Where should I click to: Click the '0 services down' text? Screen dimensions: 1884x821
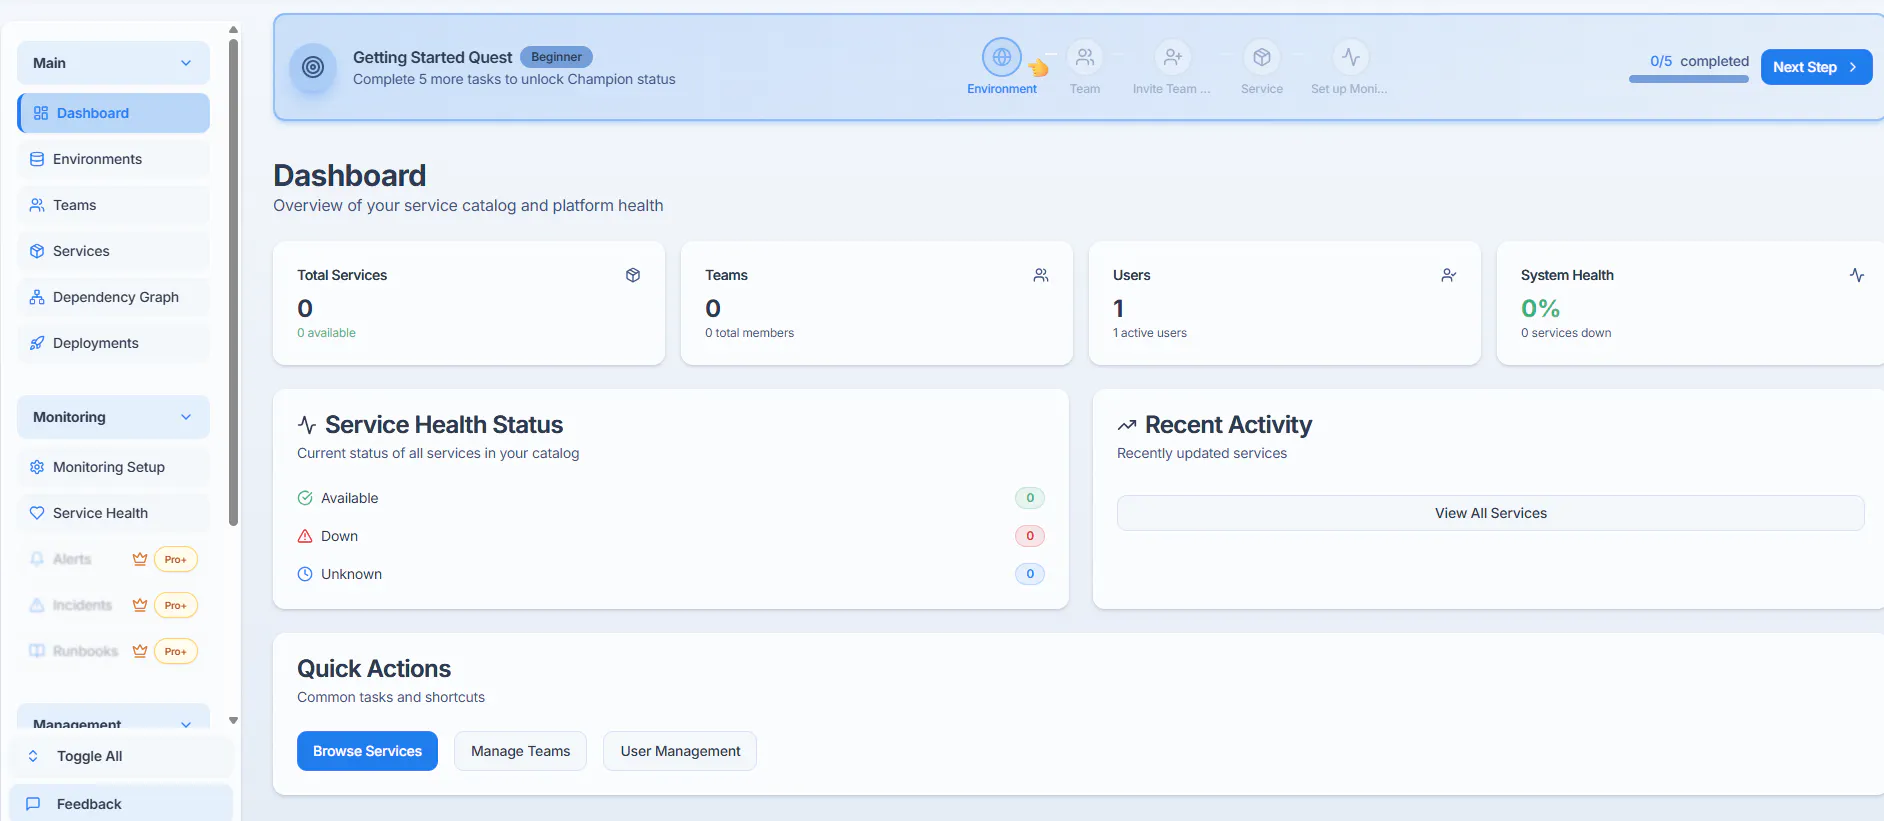[x=1566, y=333]
